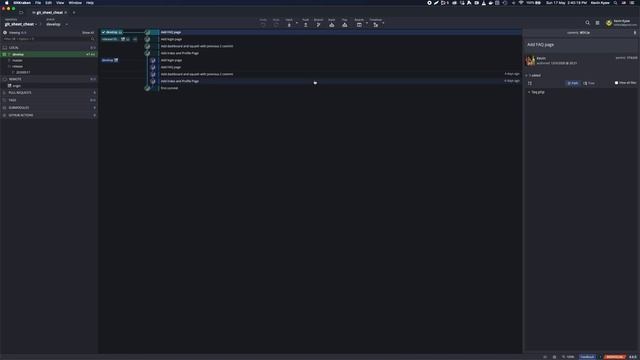640x360 pixels.
Task: Open the Boards toolbar icon
Action: coord(359,24)
